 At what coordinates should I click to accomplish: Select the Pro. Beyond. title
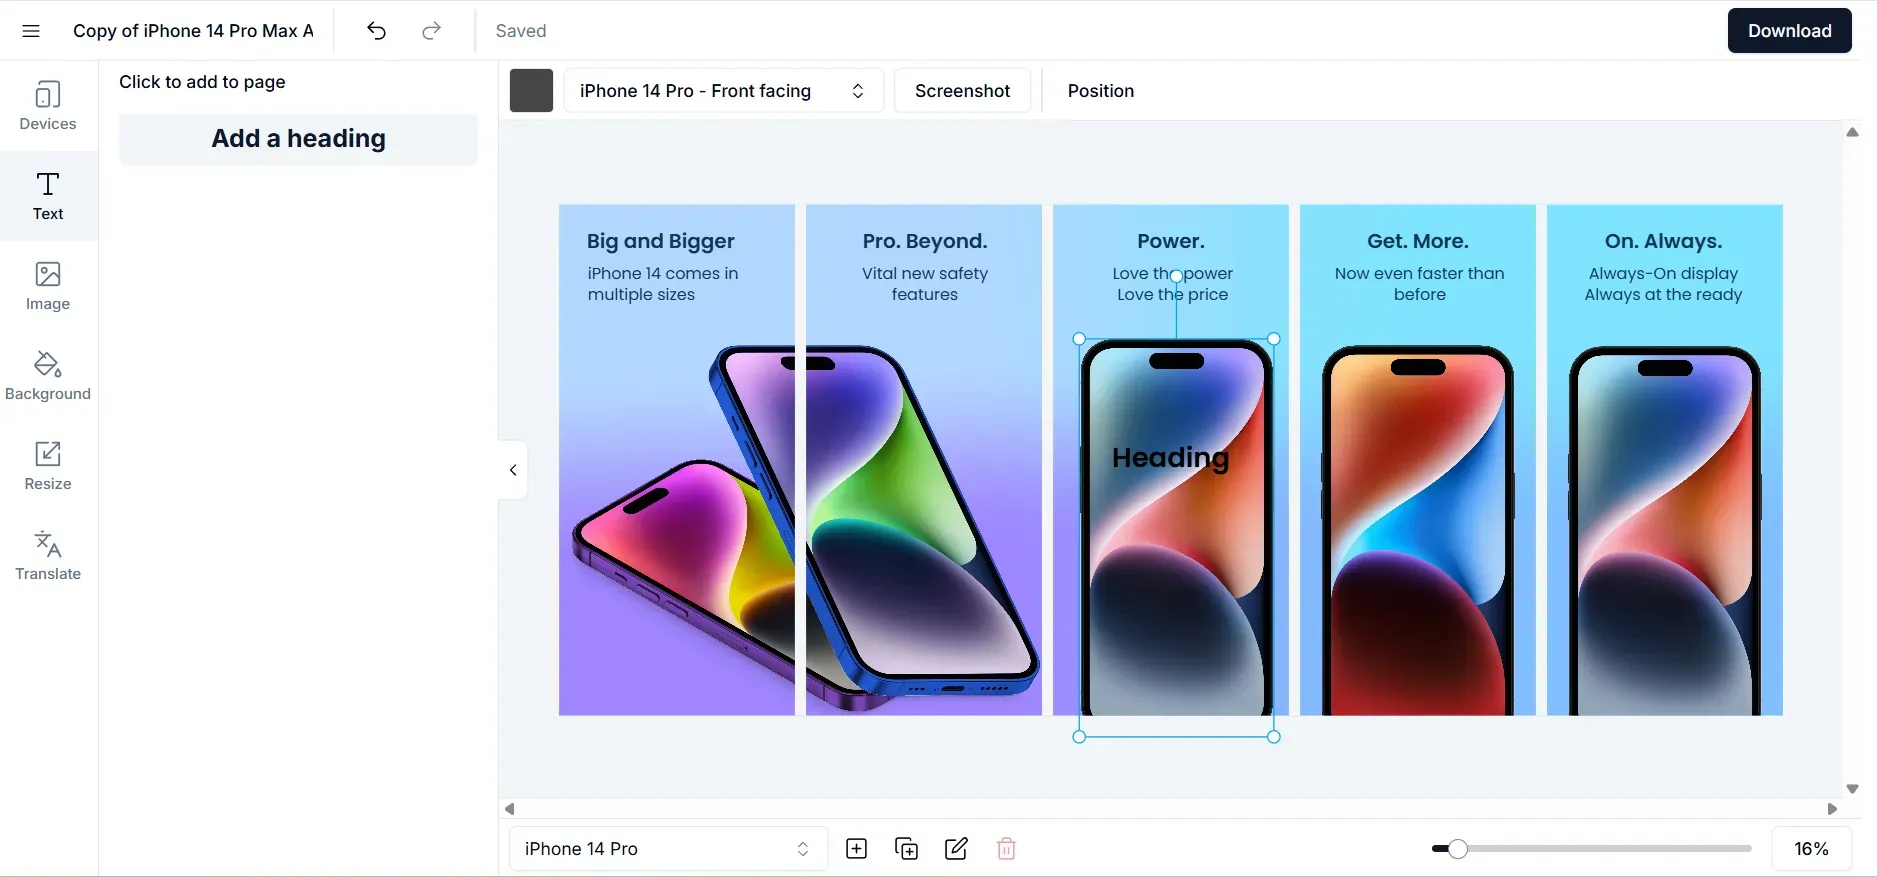925,241
